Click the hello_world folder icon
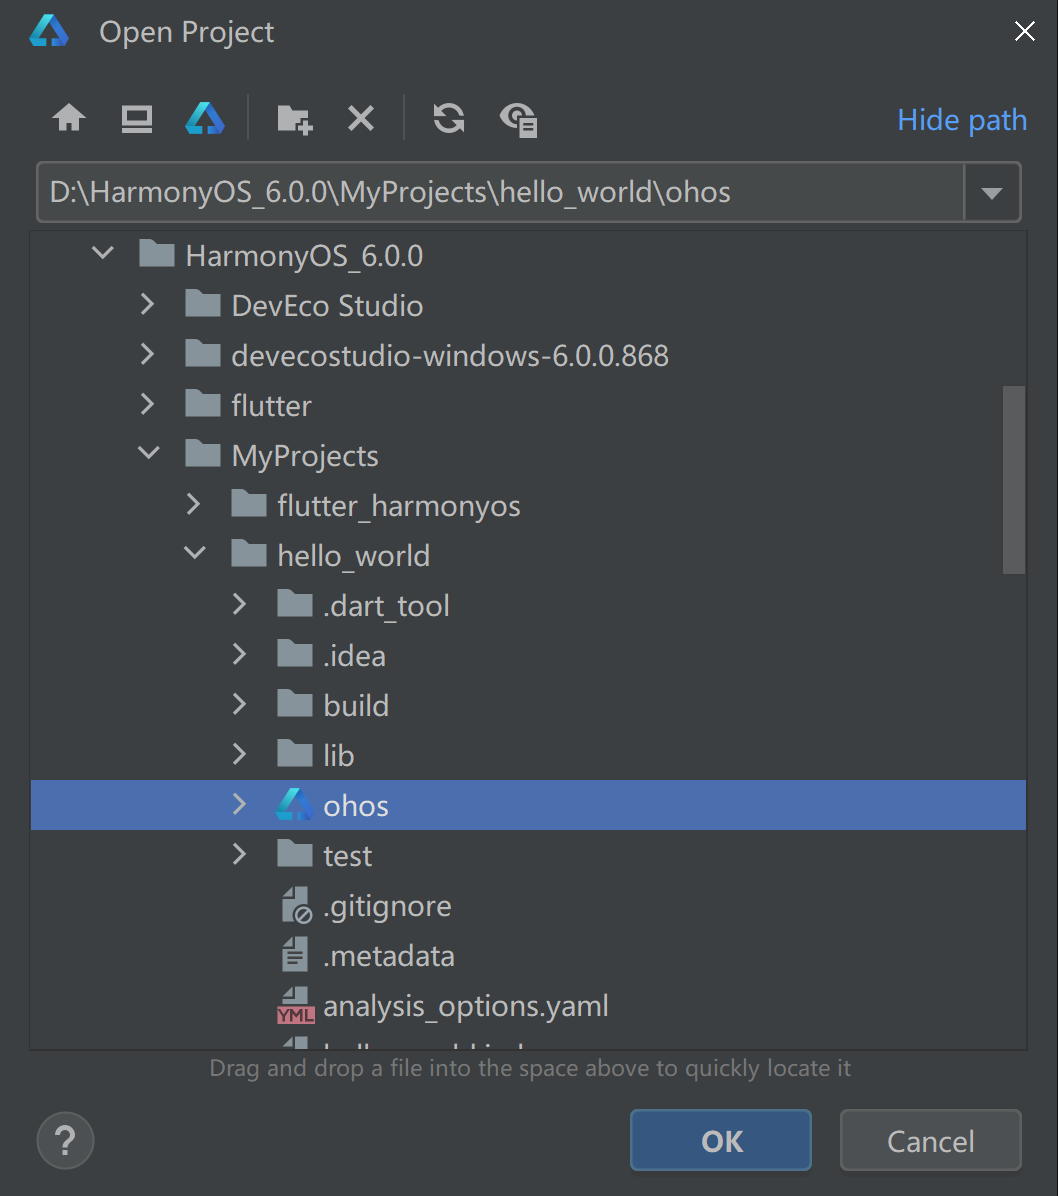Image resolution: width=1058 pixels, height=1196 pixels. pyautogui.click(x=249, y=553)
